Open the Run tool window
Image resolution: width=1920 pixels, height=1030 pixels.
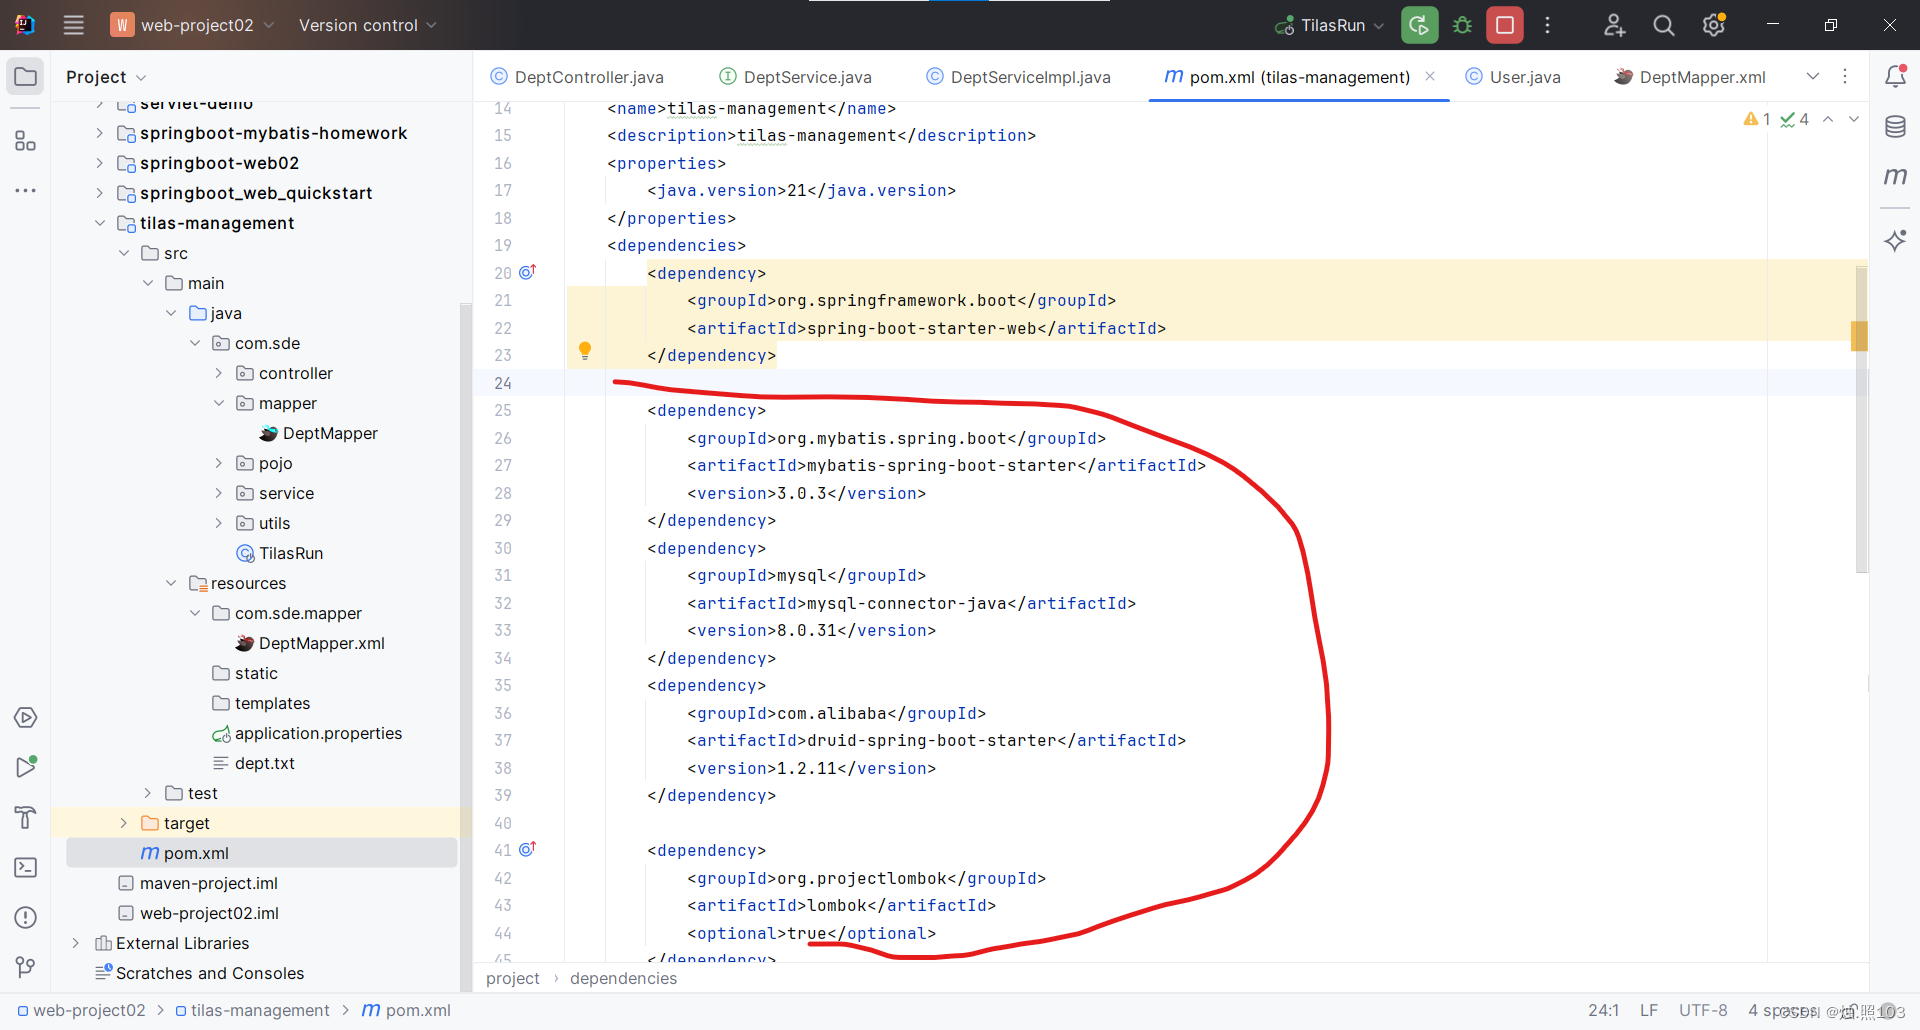pos(26,767)
